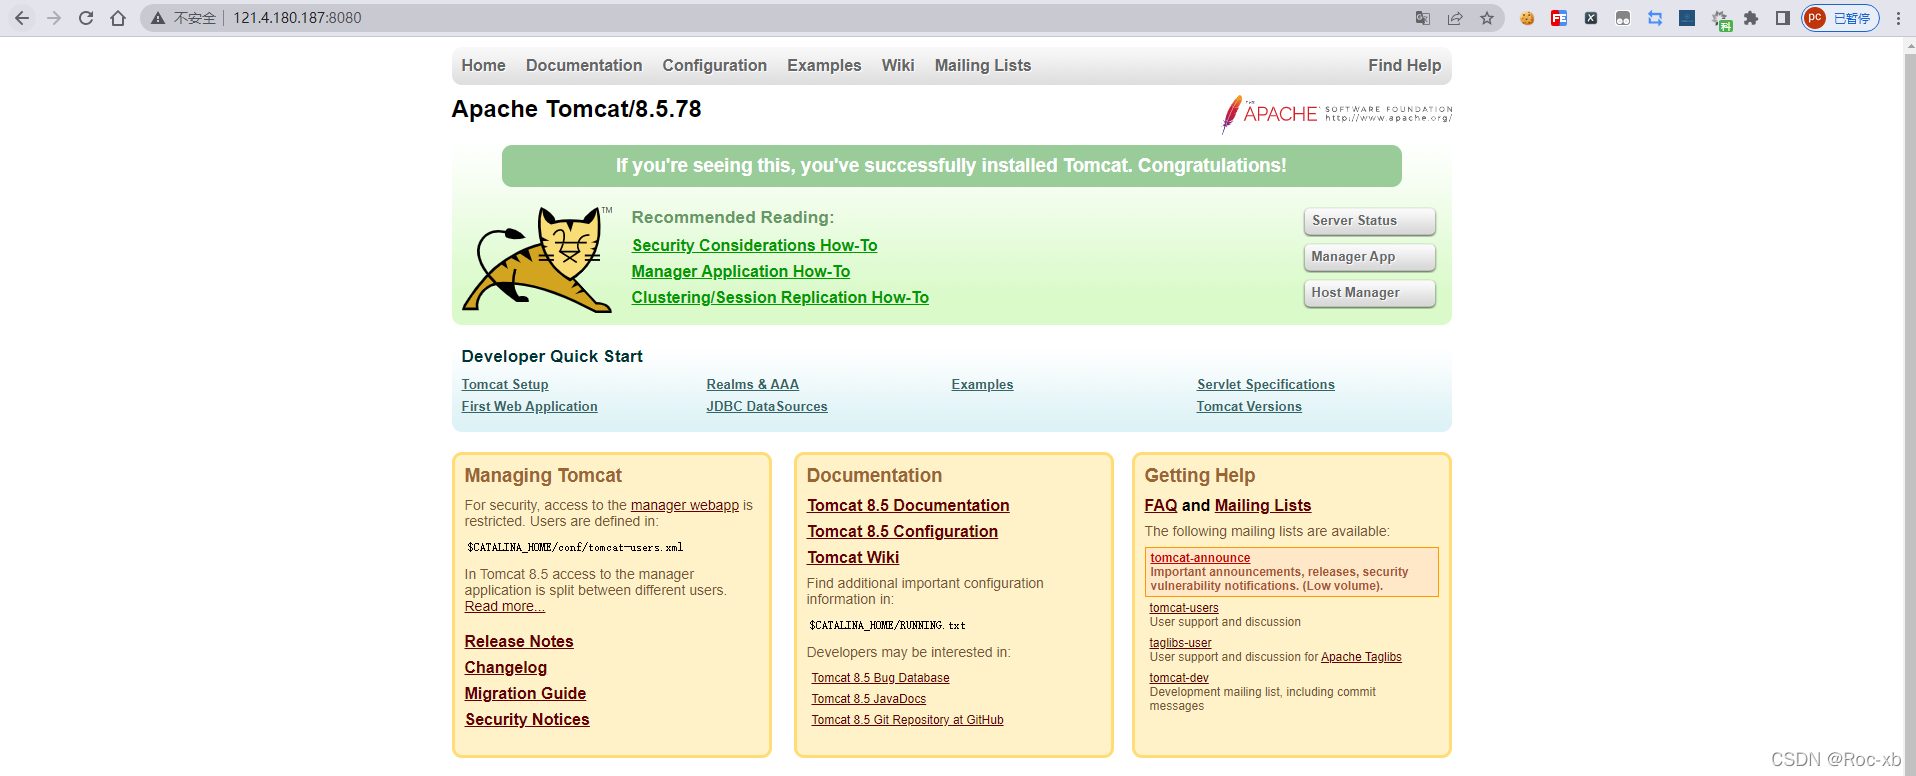This screenshot has height=776, width=1916.
Task: Open the Configuration nav item
Action: click(x=714, y=65)
